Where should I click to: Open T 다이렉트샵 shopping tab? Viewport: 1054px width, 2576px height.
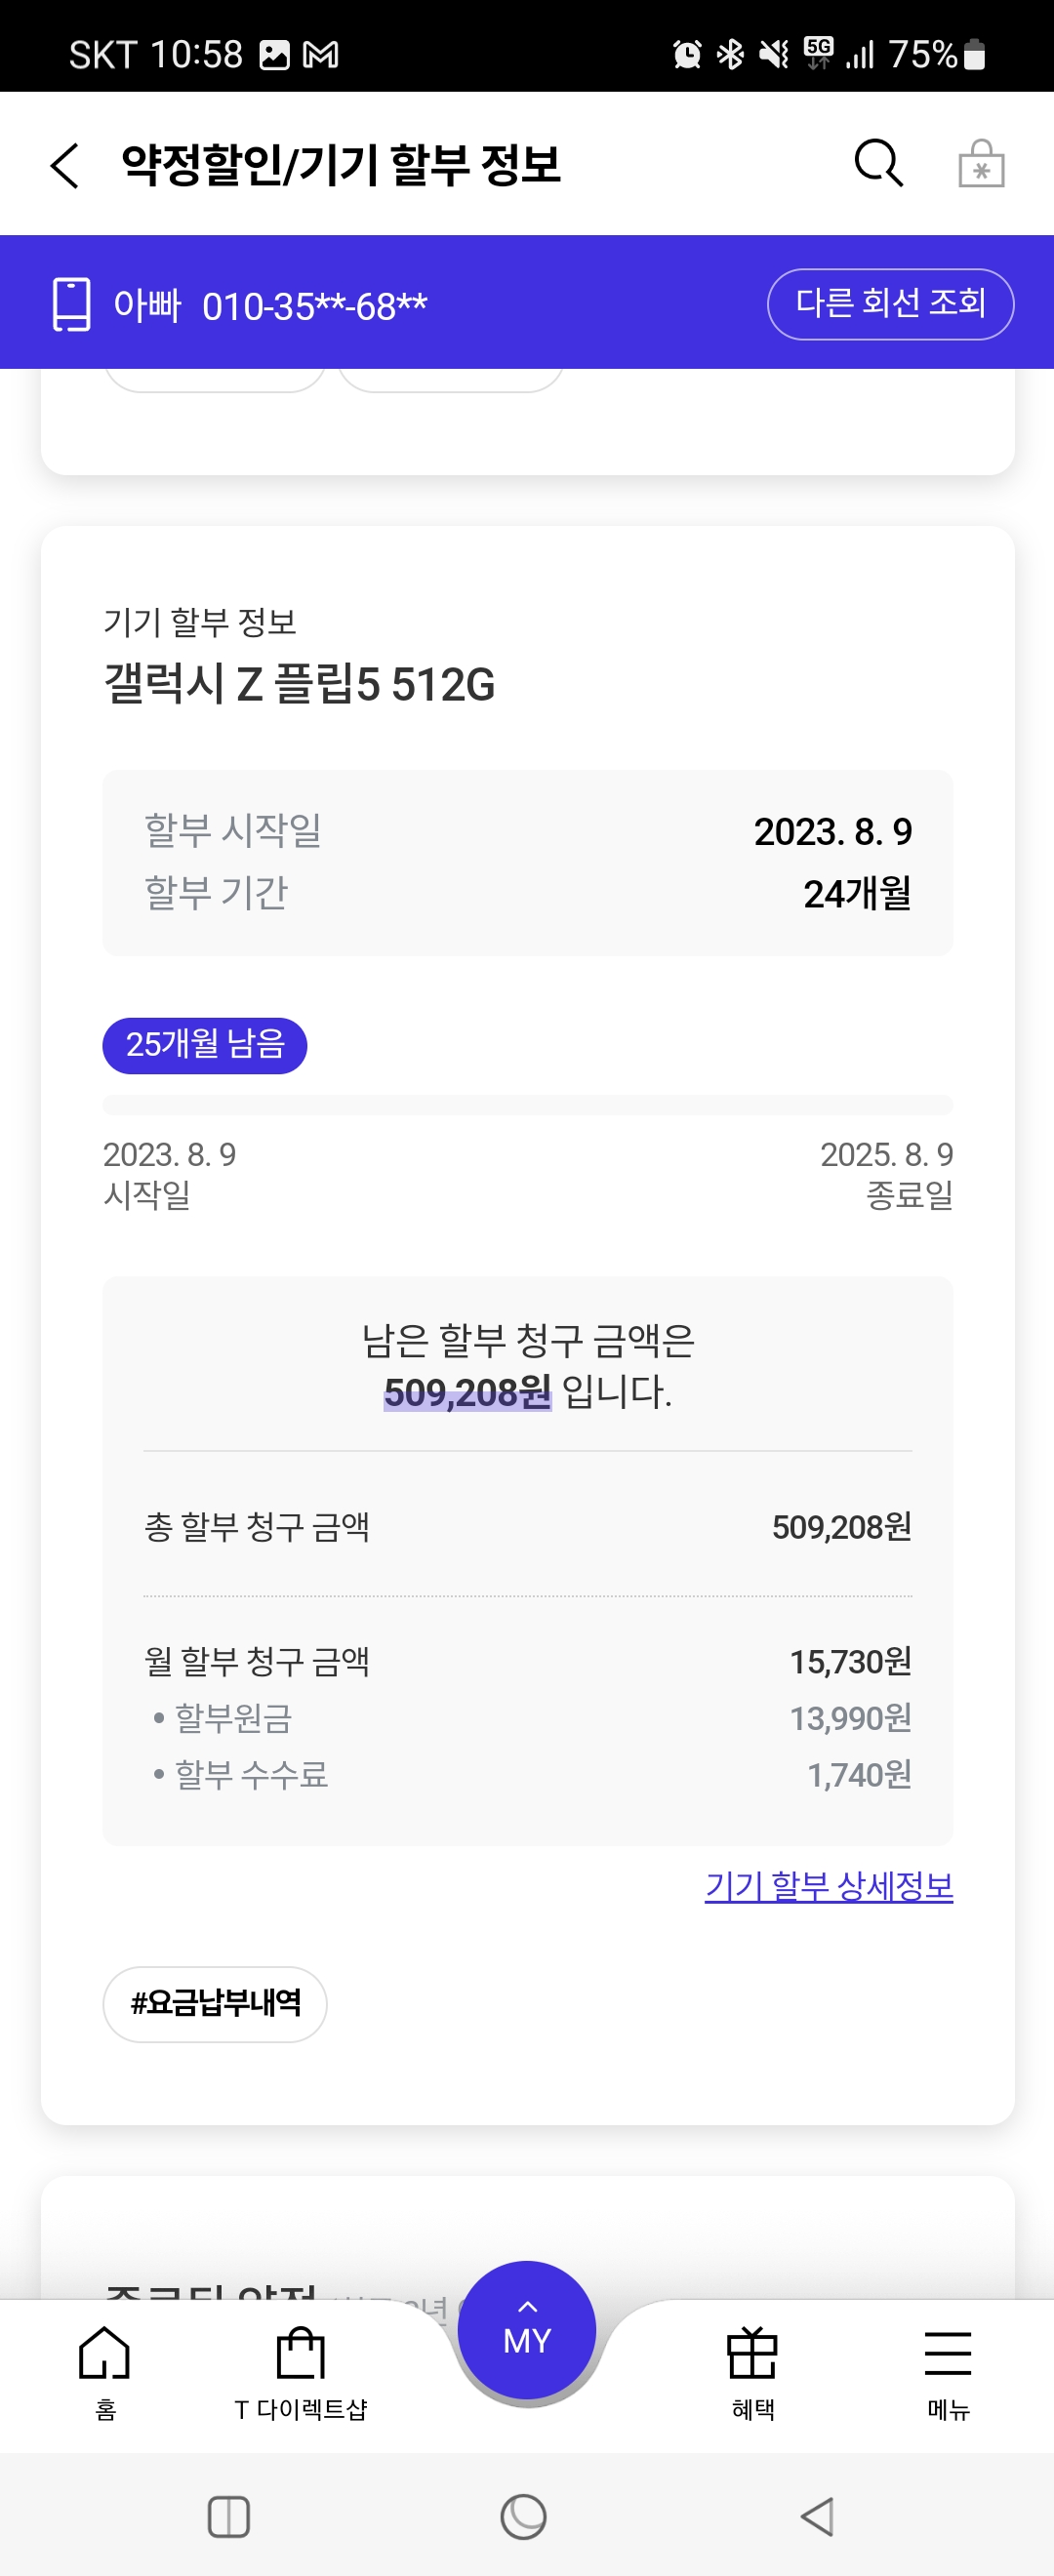pyautogui.click(x=301, y=2372)
